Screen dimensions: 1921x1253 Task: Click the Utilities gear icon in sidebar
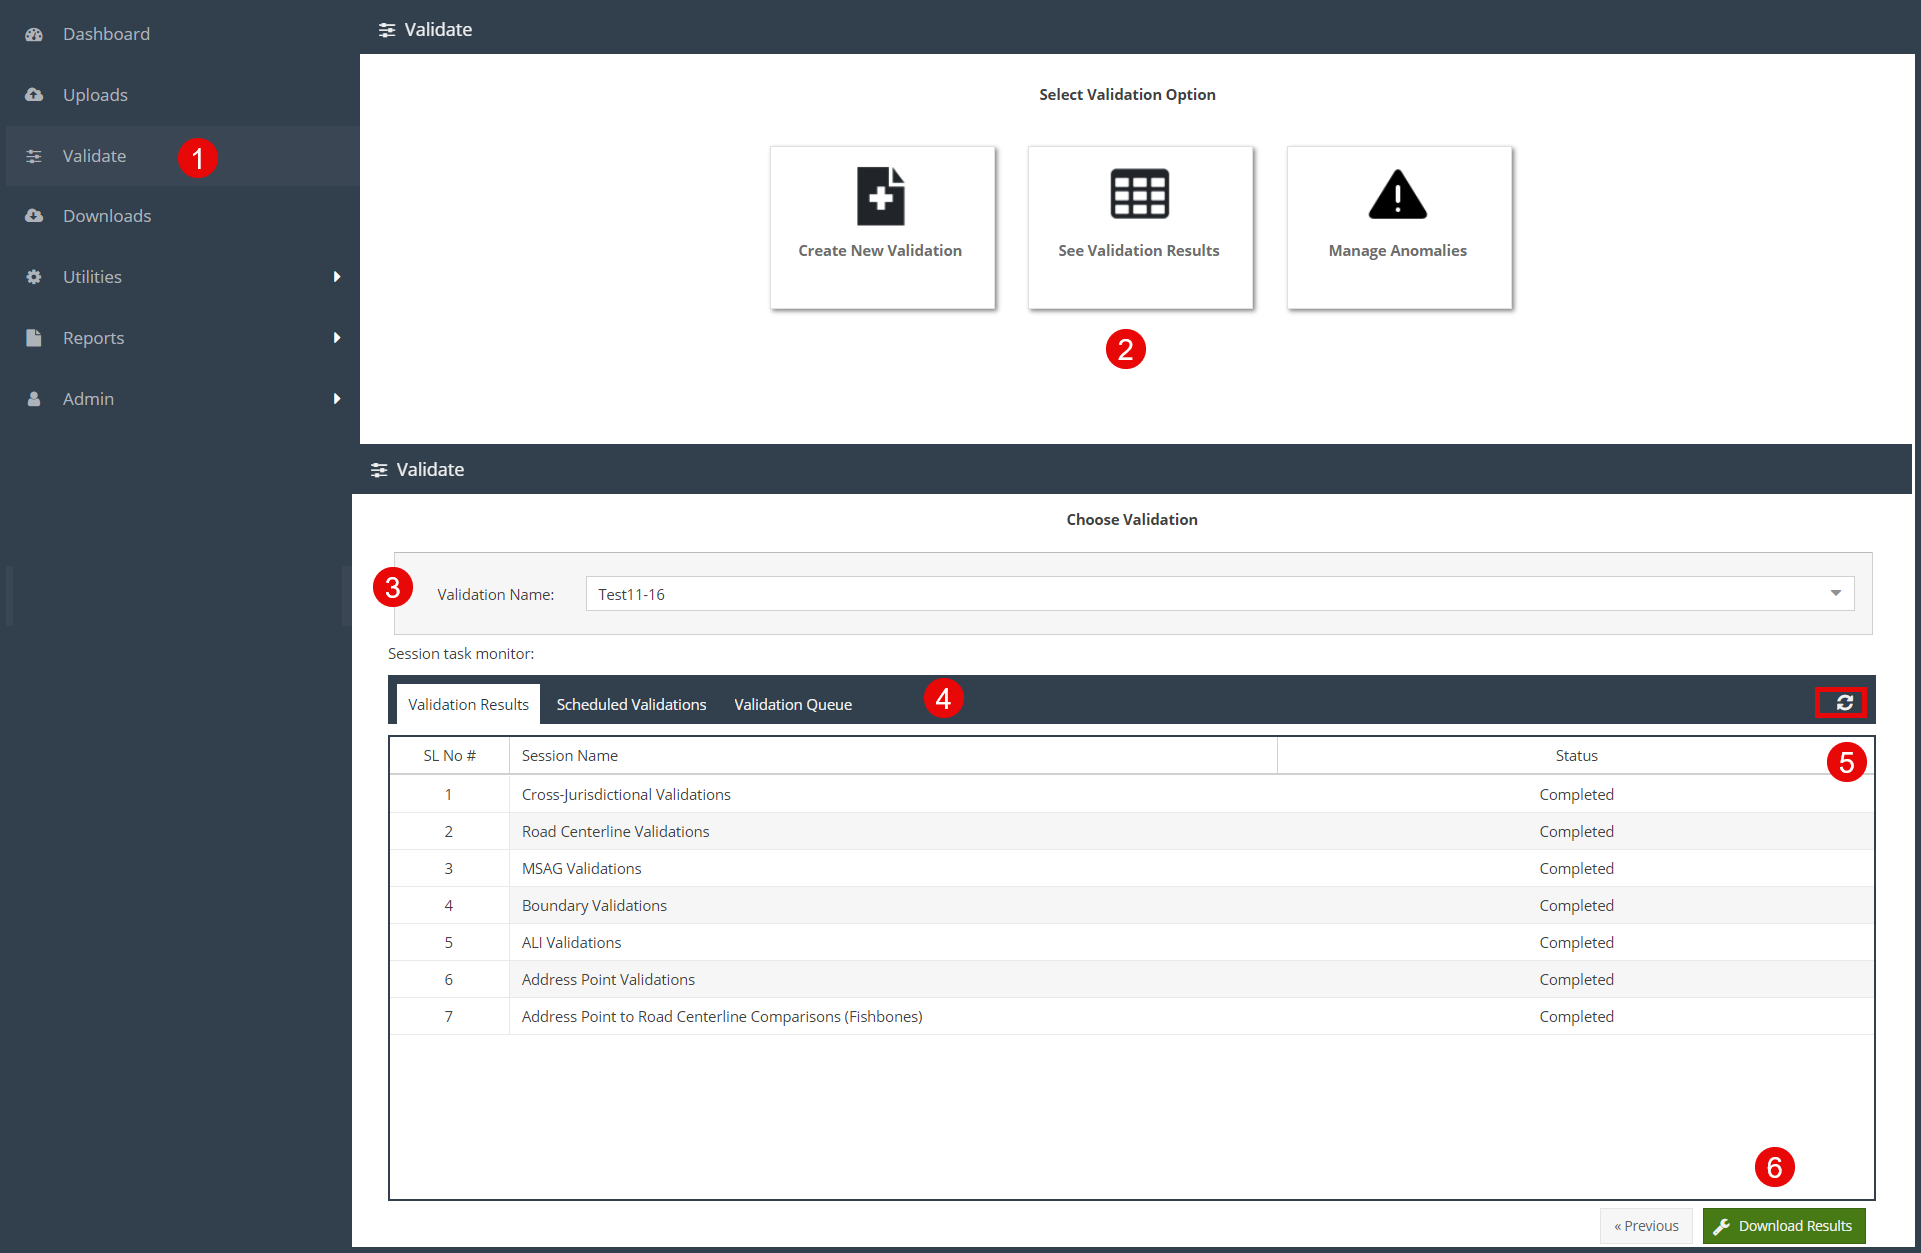tap(34, 277)
